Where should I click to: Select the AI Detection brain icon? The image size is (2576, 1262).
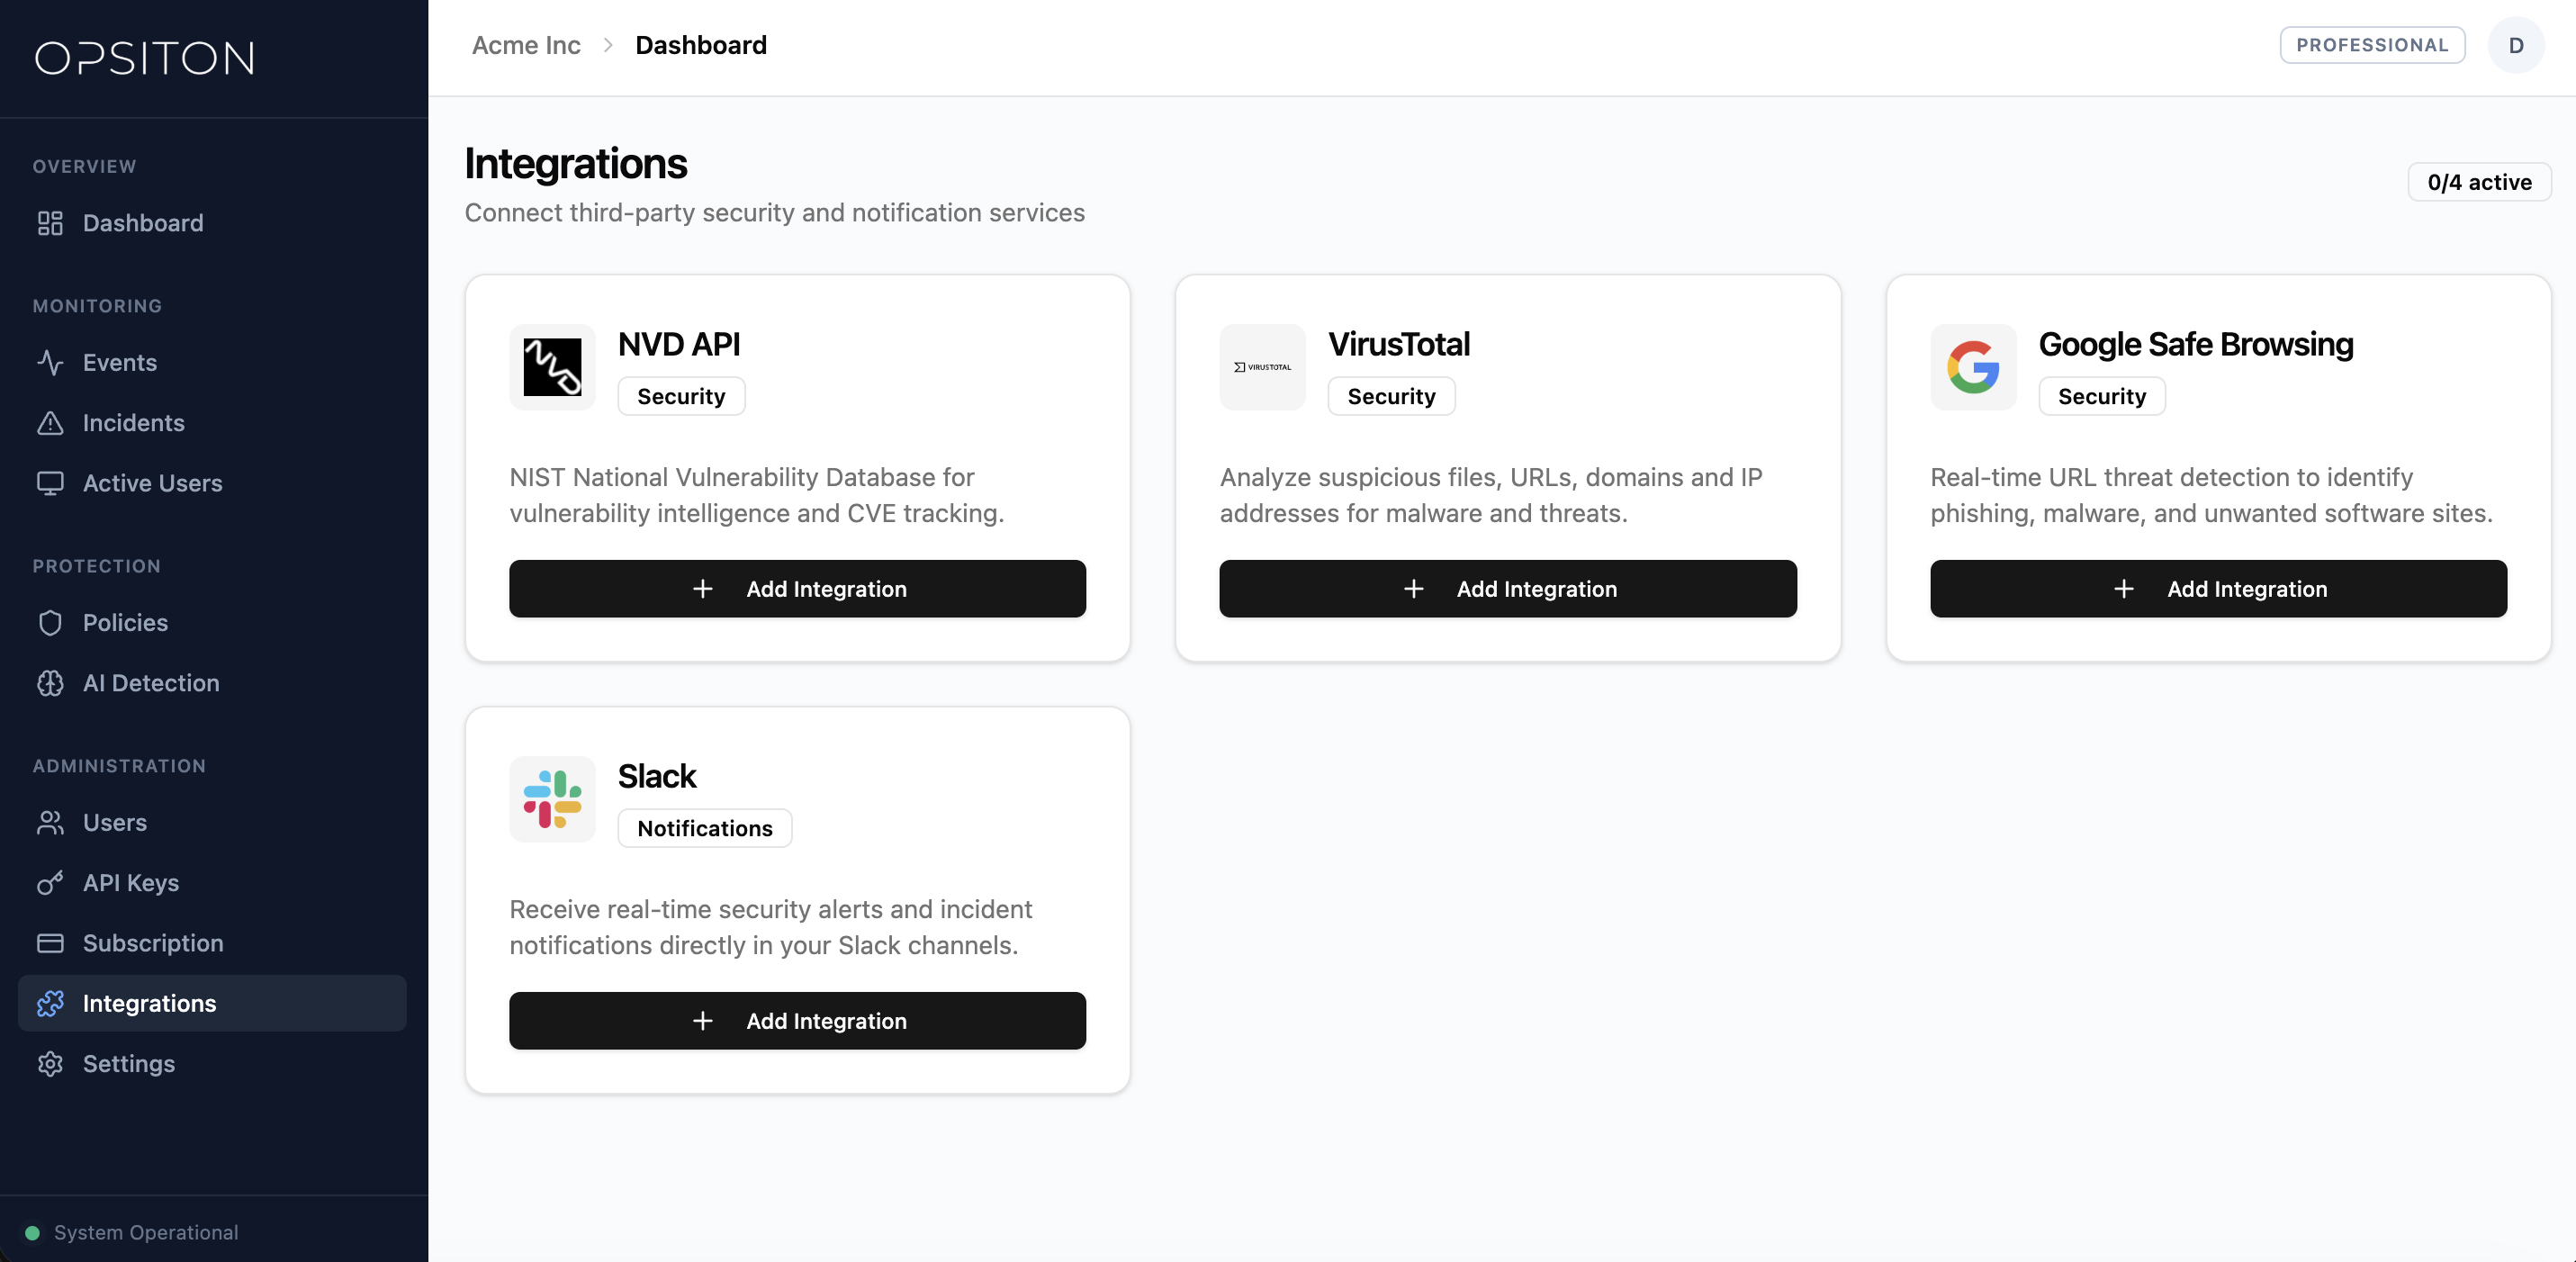pos(51,683)
